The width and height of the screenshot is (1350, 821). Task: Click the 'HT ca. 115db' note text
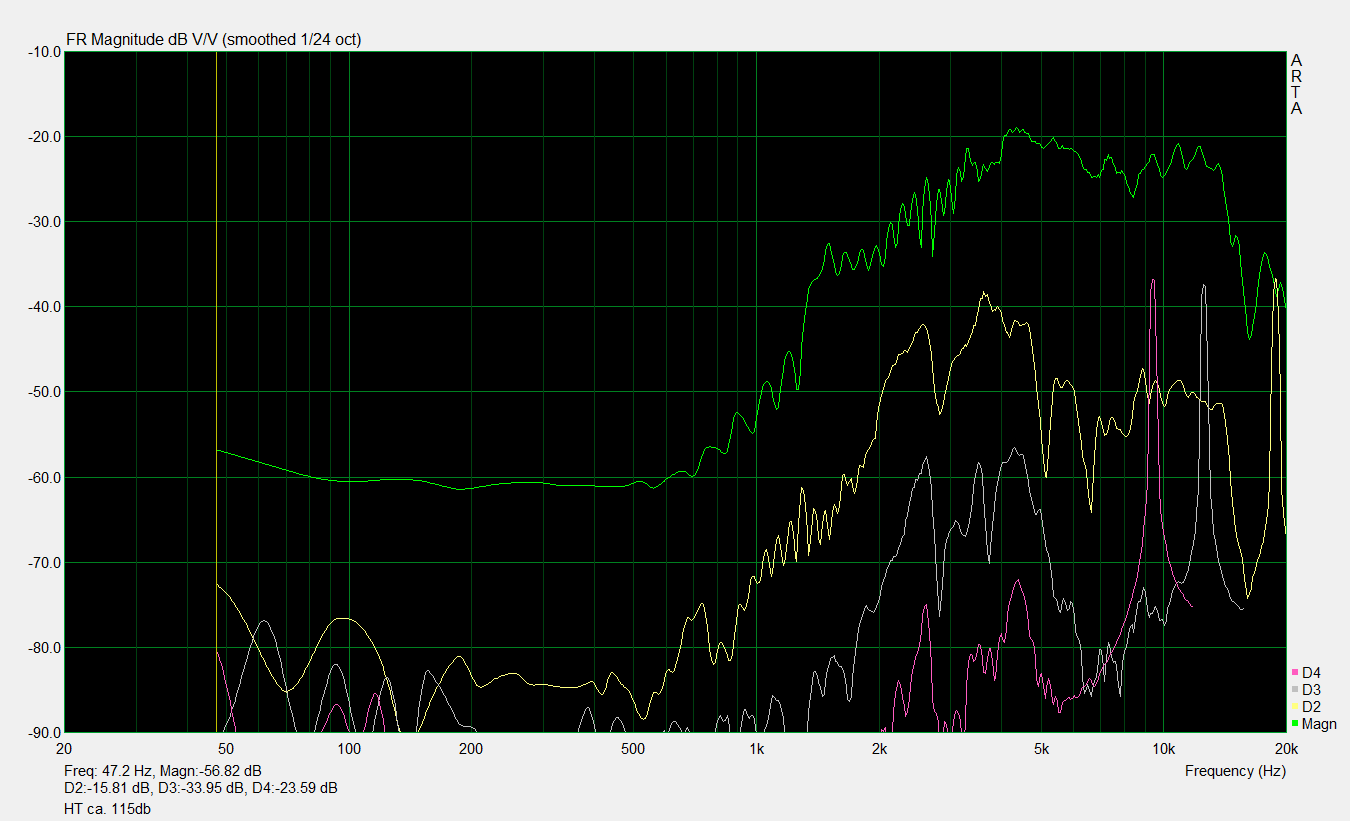point(107,808)
